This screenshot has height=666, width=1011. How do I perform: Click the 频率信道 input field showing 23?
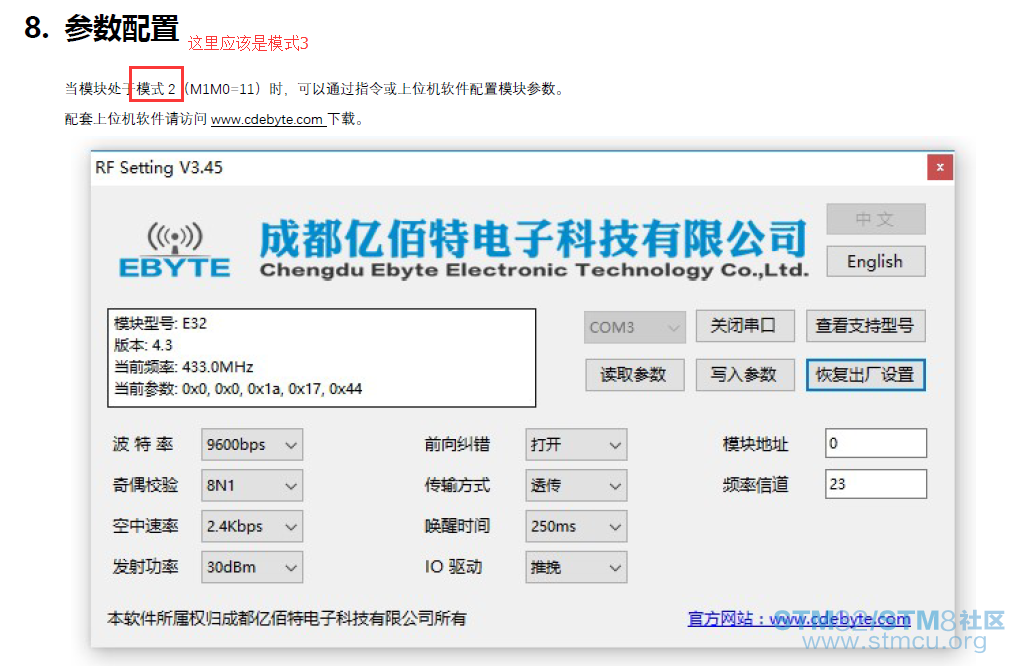[876, 484]
